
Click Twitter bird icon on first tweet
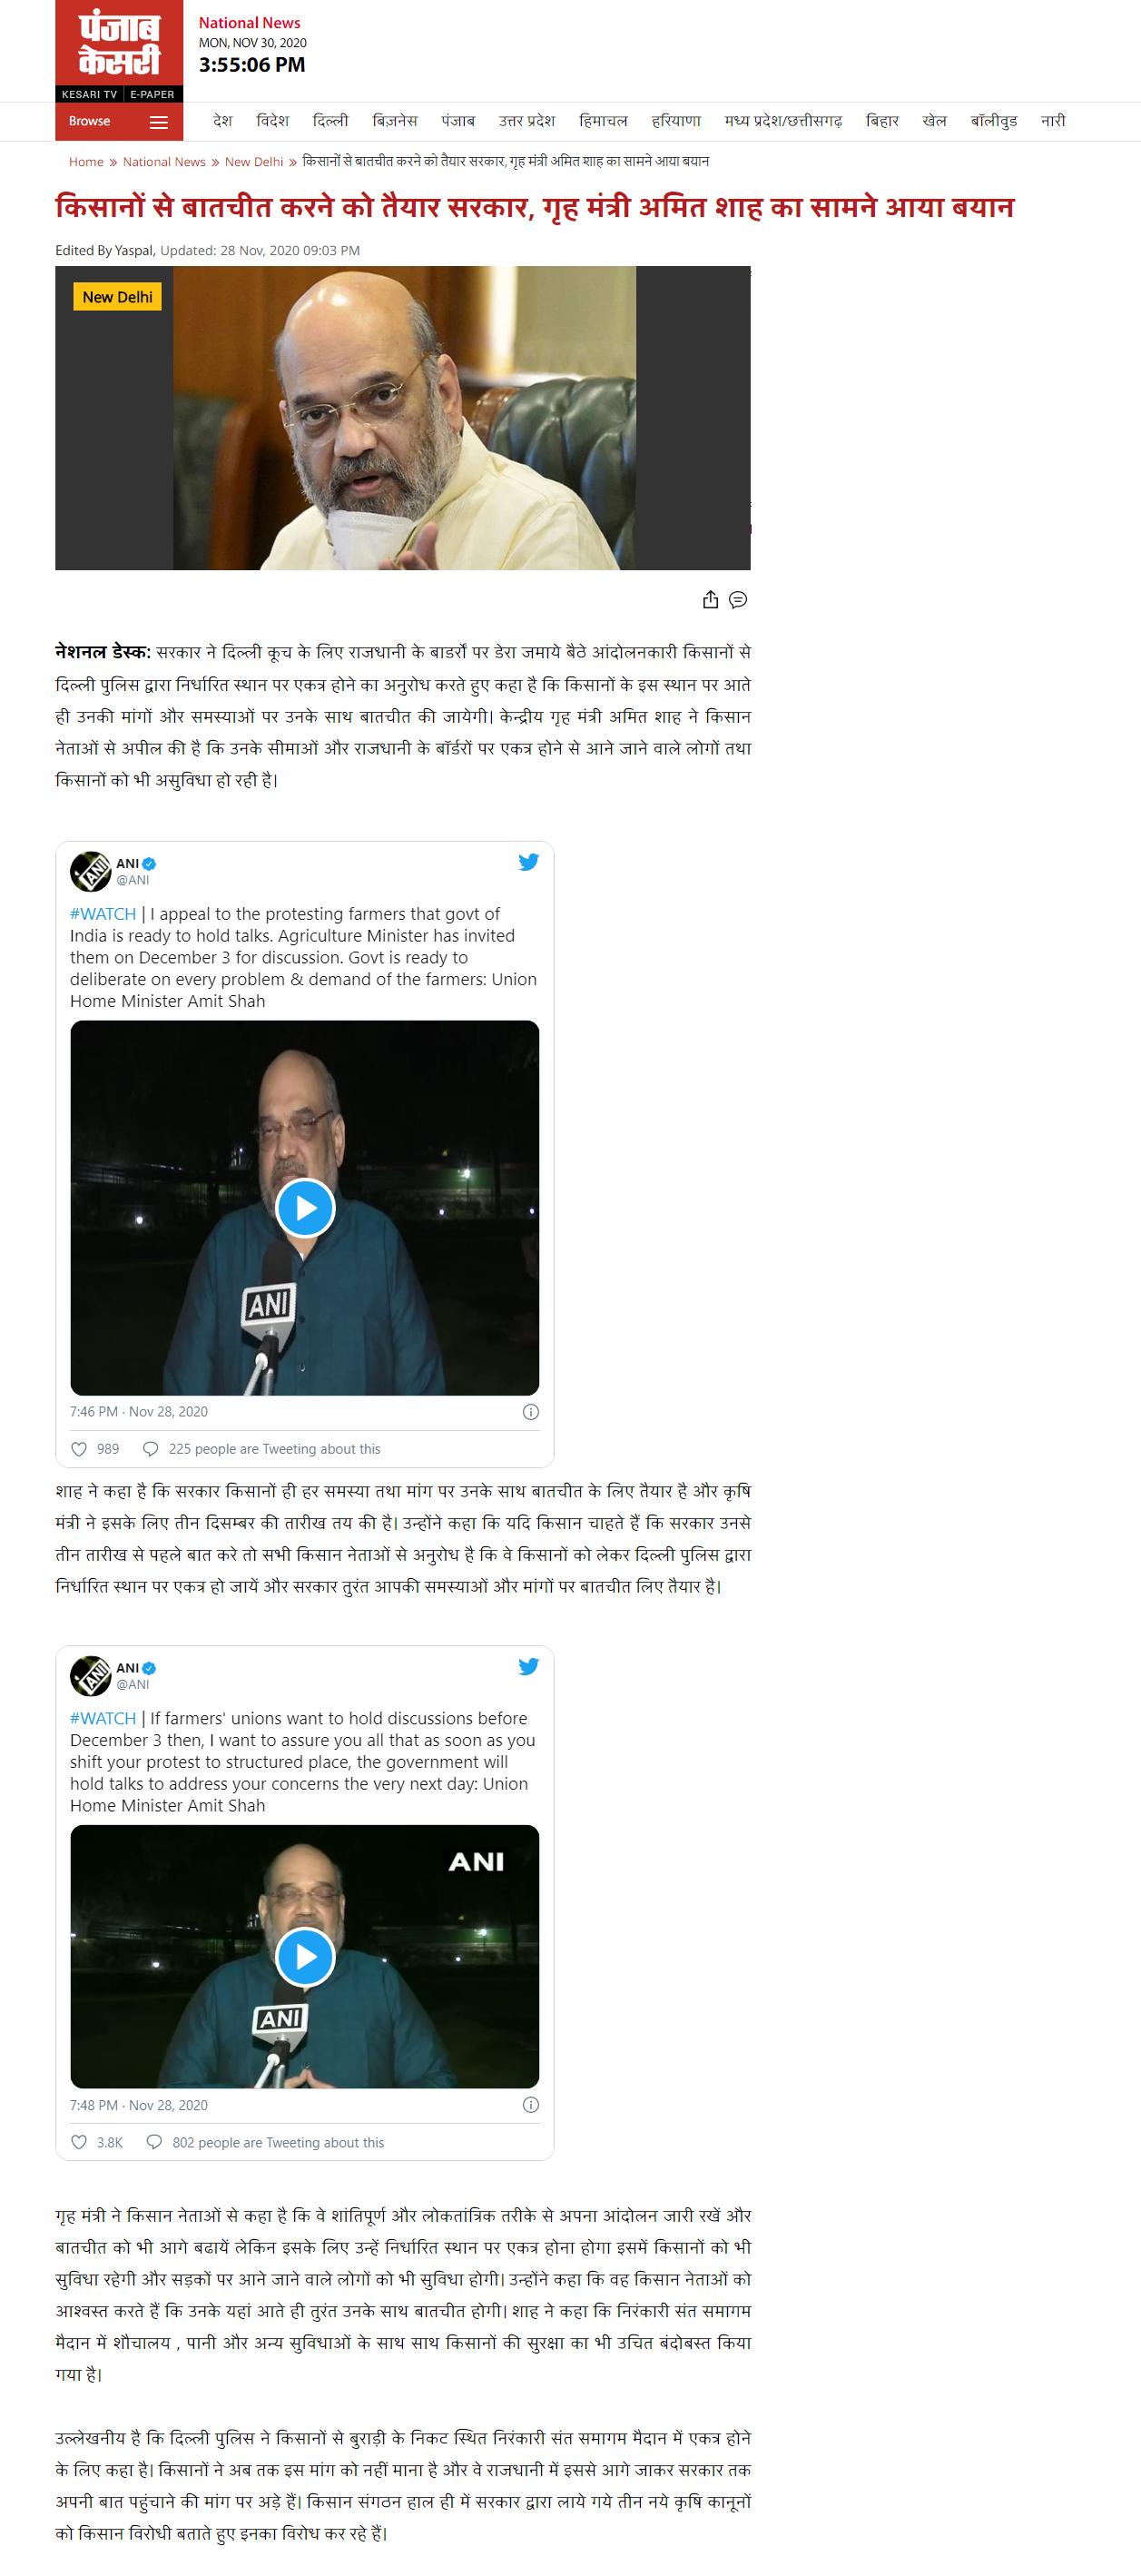click(528, 862)
